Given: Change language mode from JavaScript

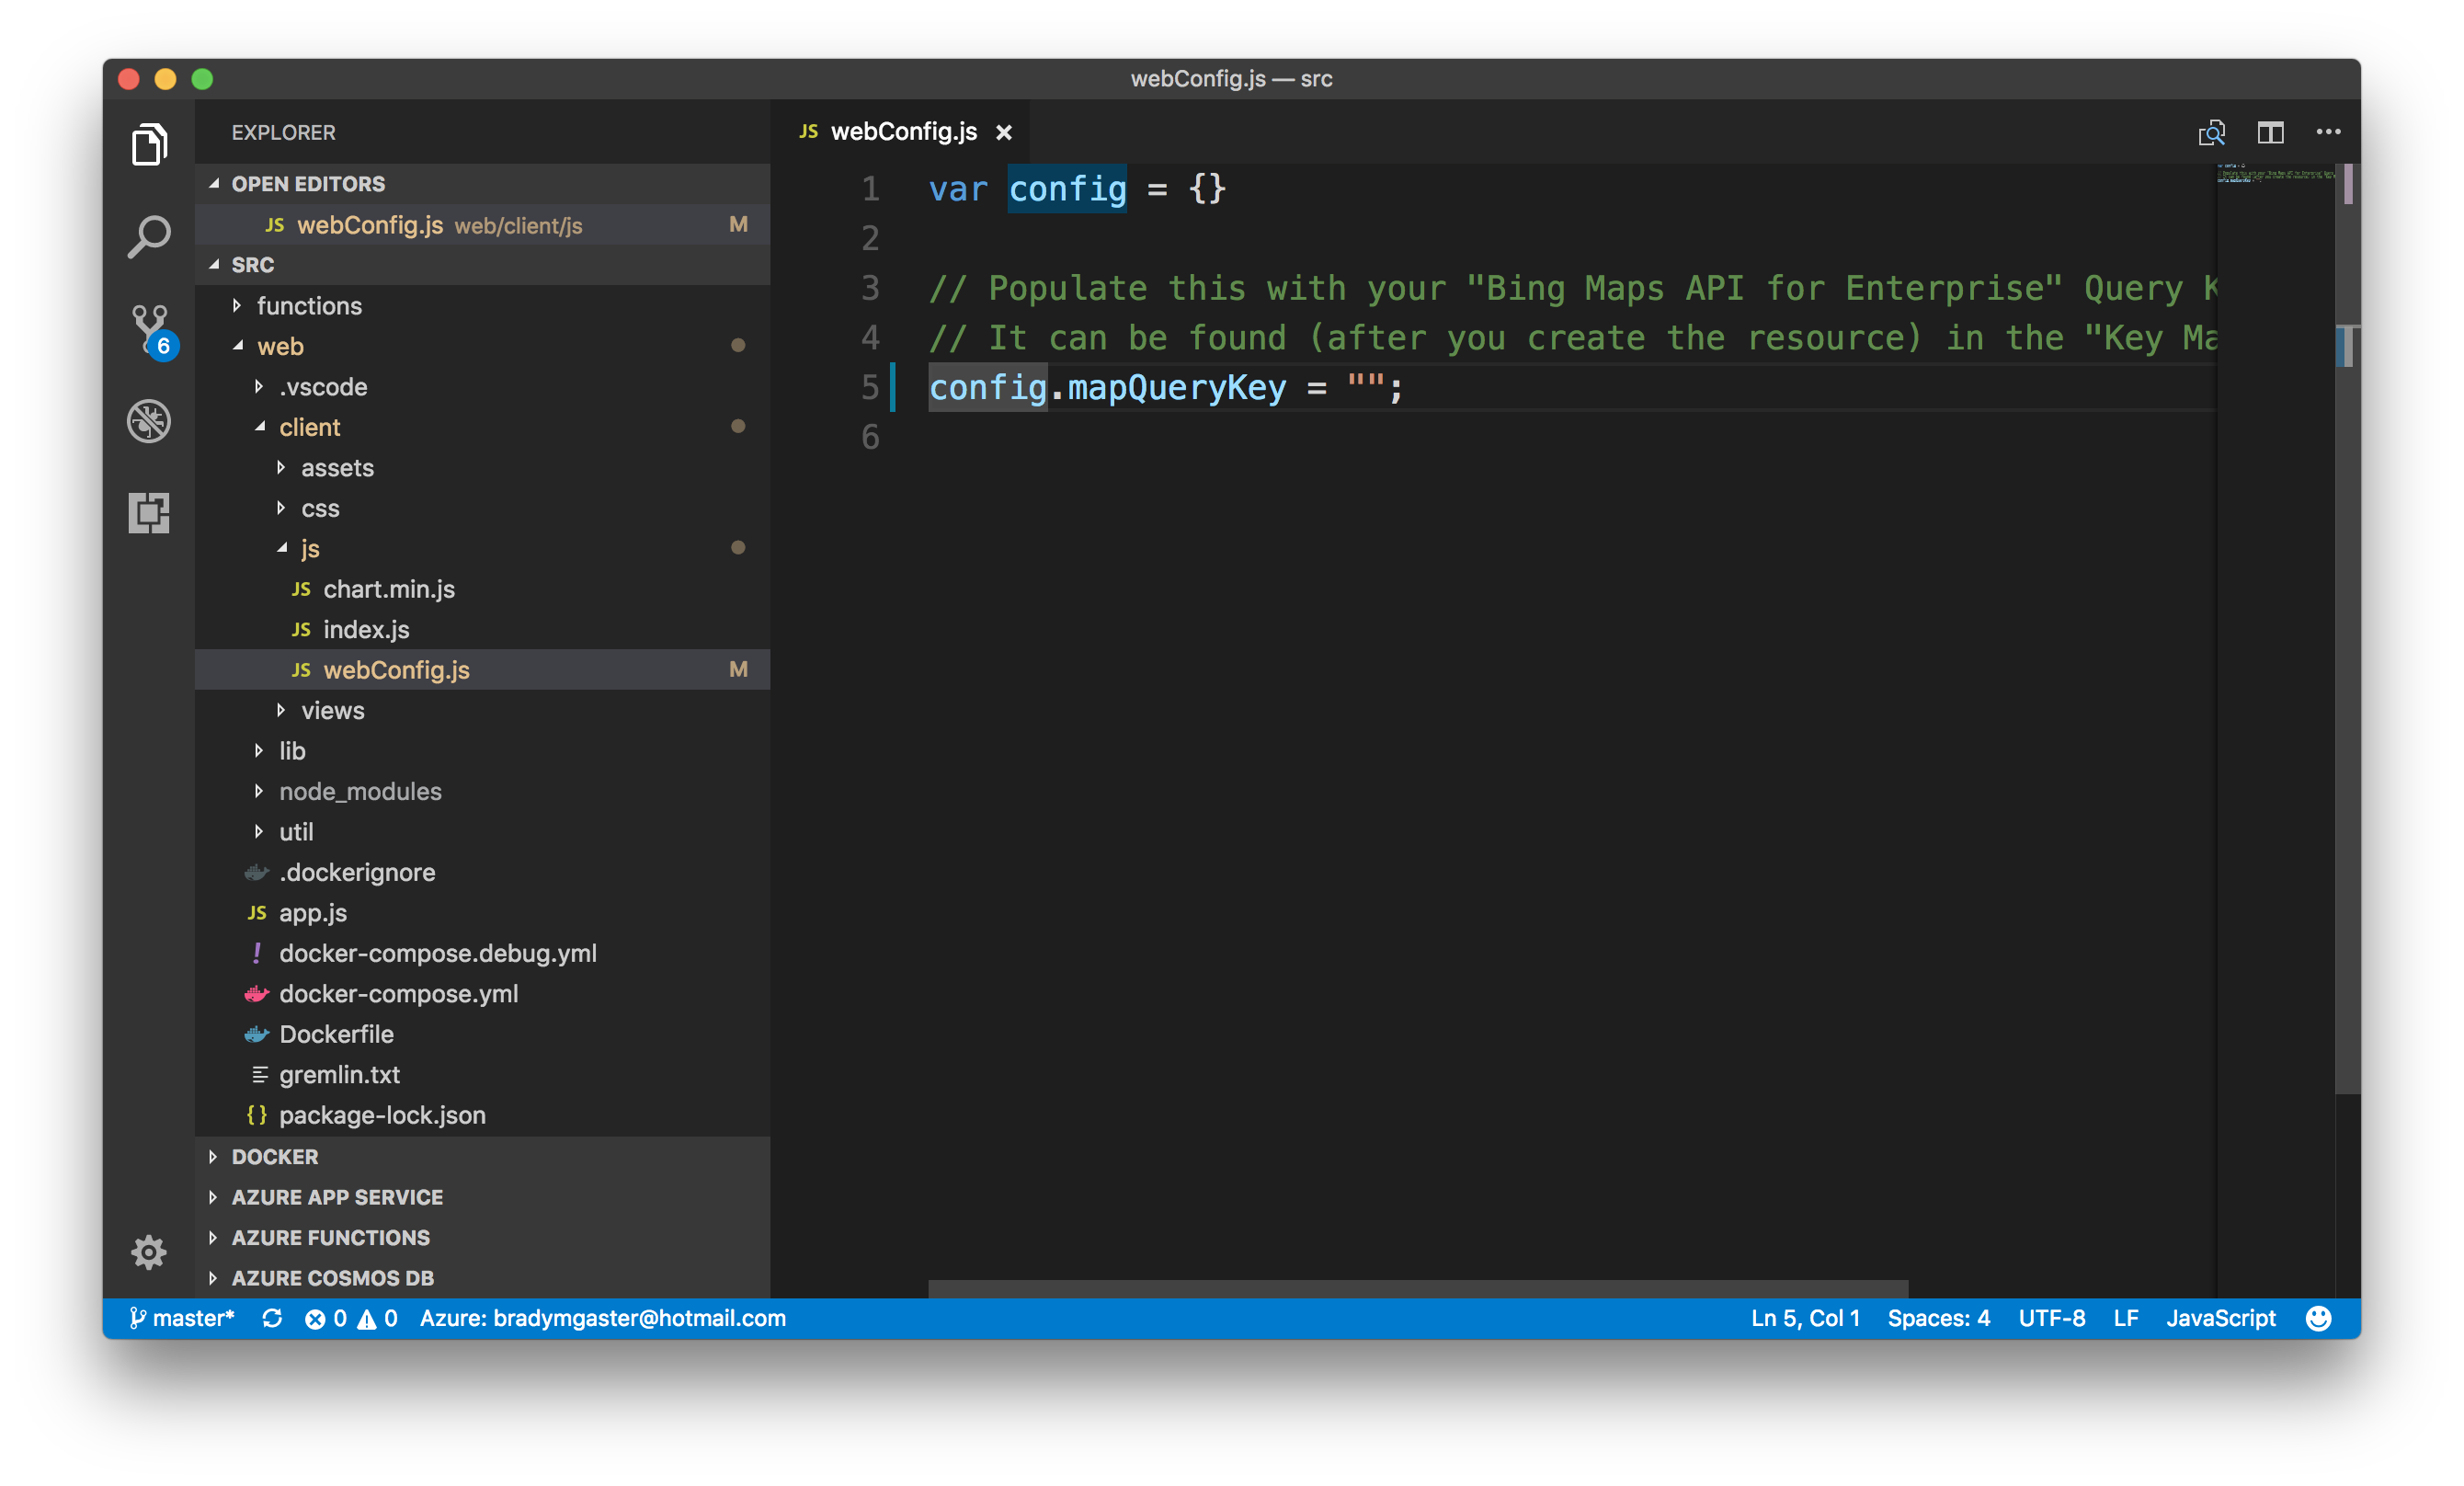Looking at the screenshot, I should point(2220,1318).
